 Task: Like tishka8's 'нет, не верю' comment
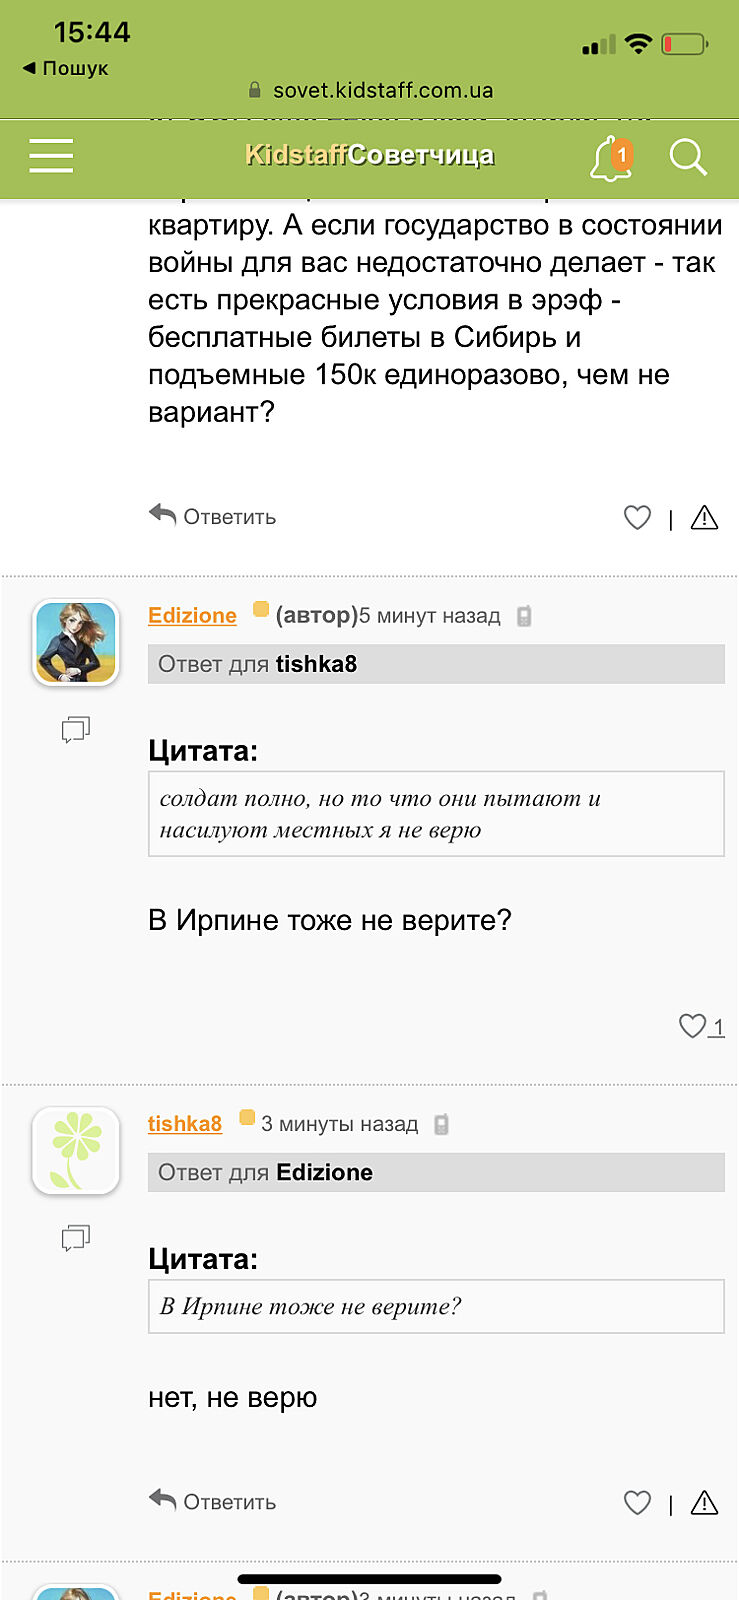(637, 1502)
